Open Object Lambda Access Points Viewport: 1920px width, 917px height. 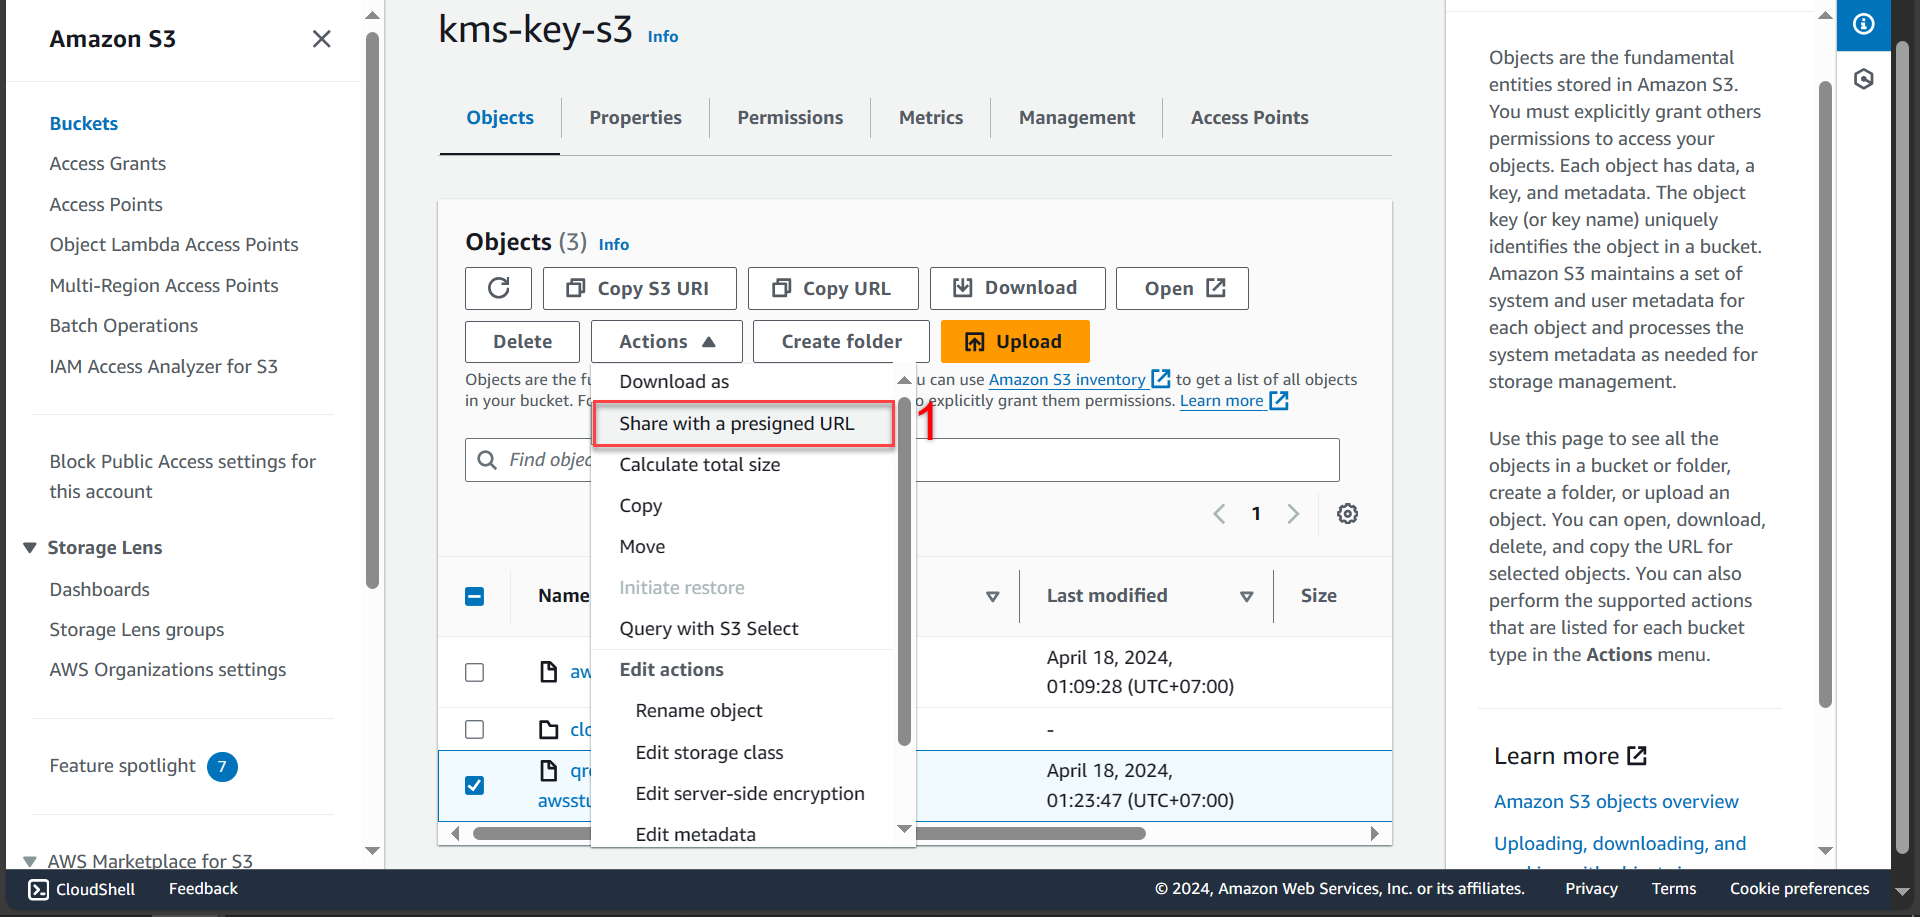[x=174, y=244]
